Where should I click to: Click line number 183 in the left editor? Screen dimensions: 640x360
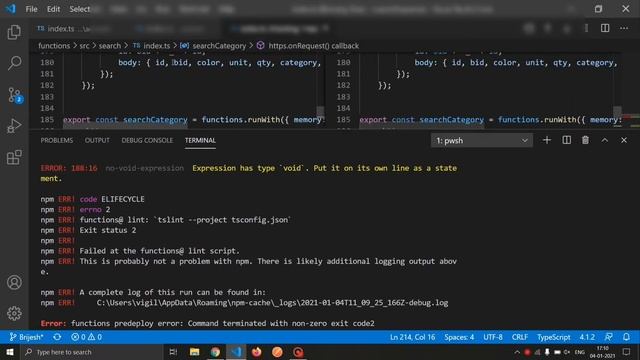[x=47, y=97]
